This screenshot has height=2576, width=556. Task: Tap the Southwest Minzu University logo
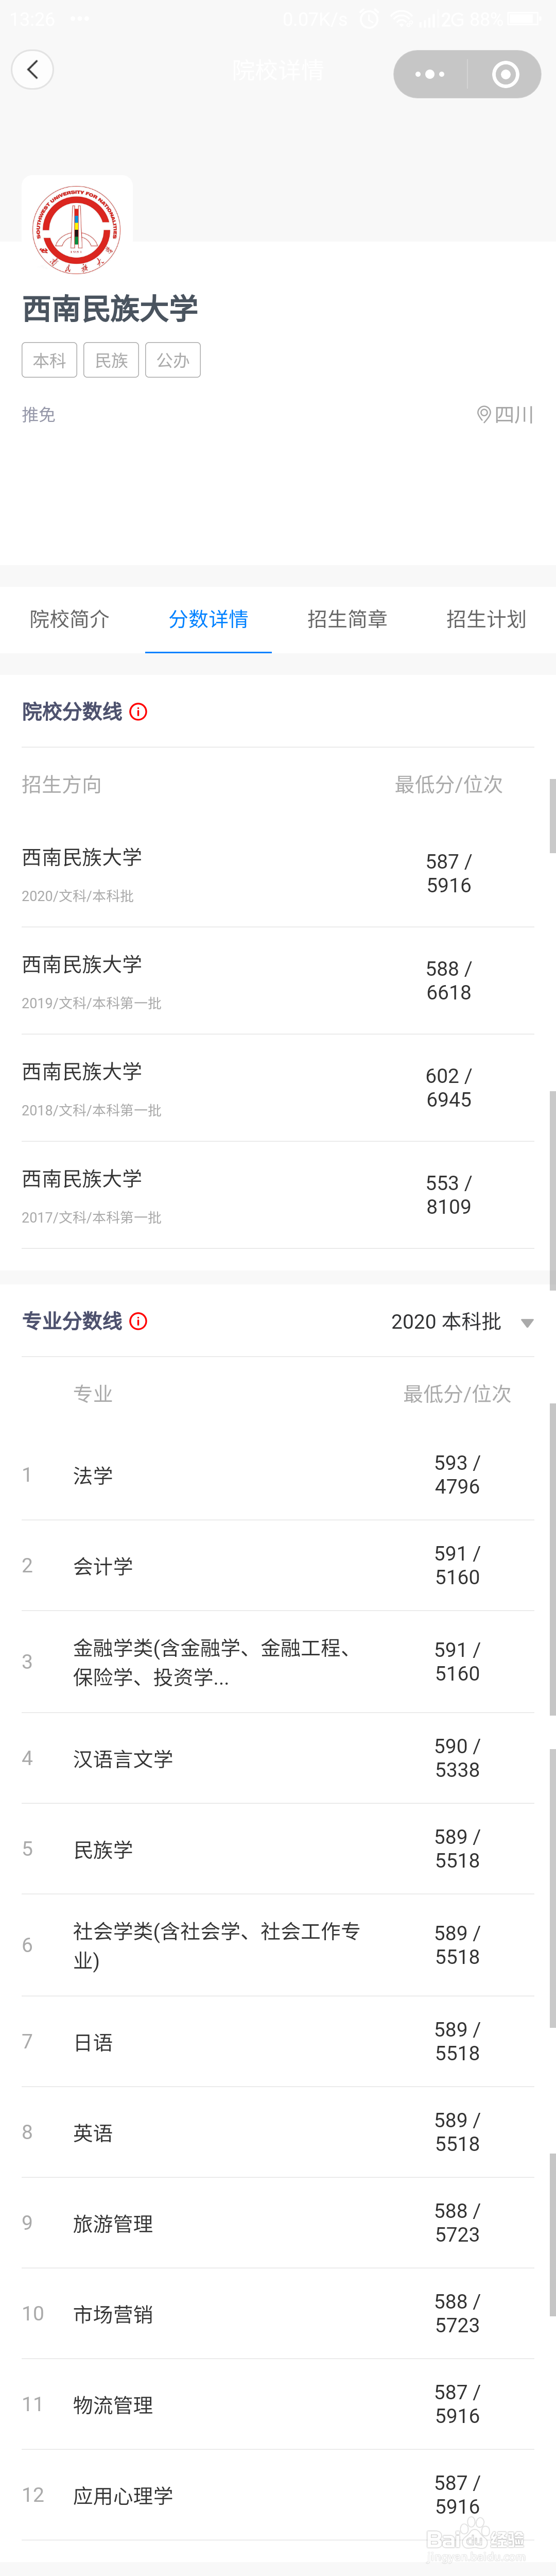[77, 229]
